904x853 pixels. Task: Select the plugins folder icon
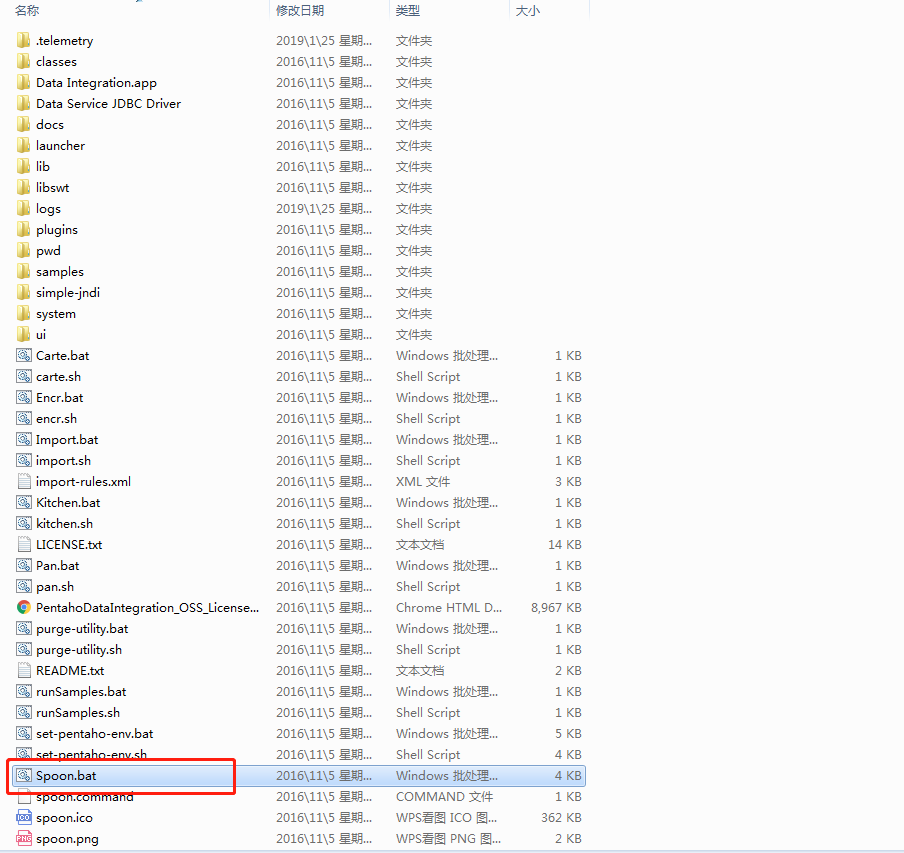tap(24, 230)
